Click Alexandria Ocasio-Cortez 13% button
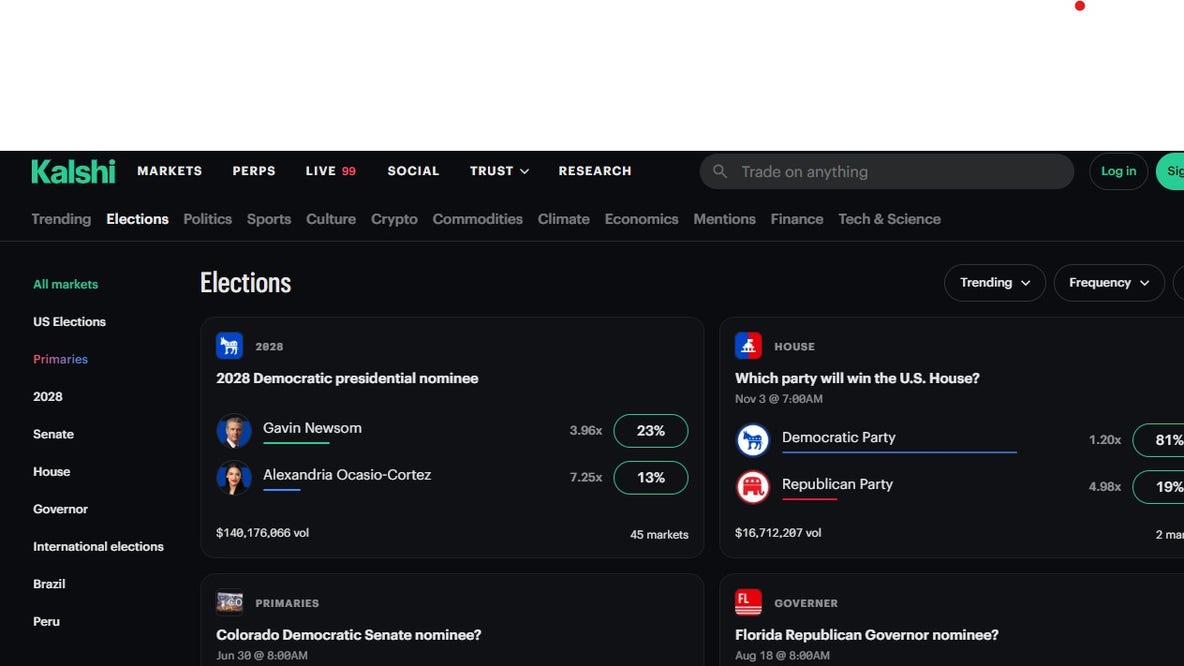This screenshot has width=1184, height=666. pyautogui.click(x=651, y=478)
